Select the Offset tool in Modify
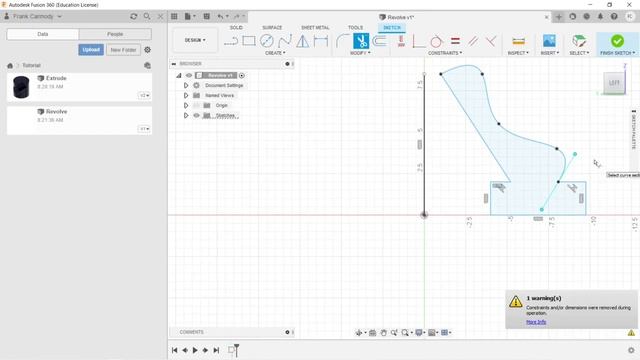Viewport: 640px width, 360px height. (380, 41)
